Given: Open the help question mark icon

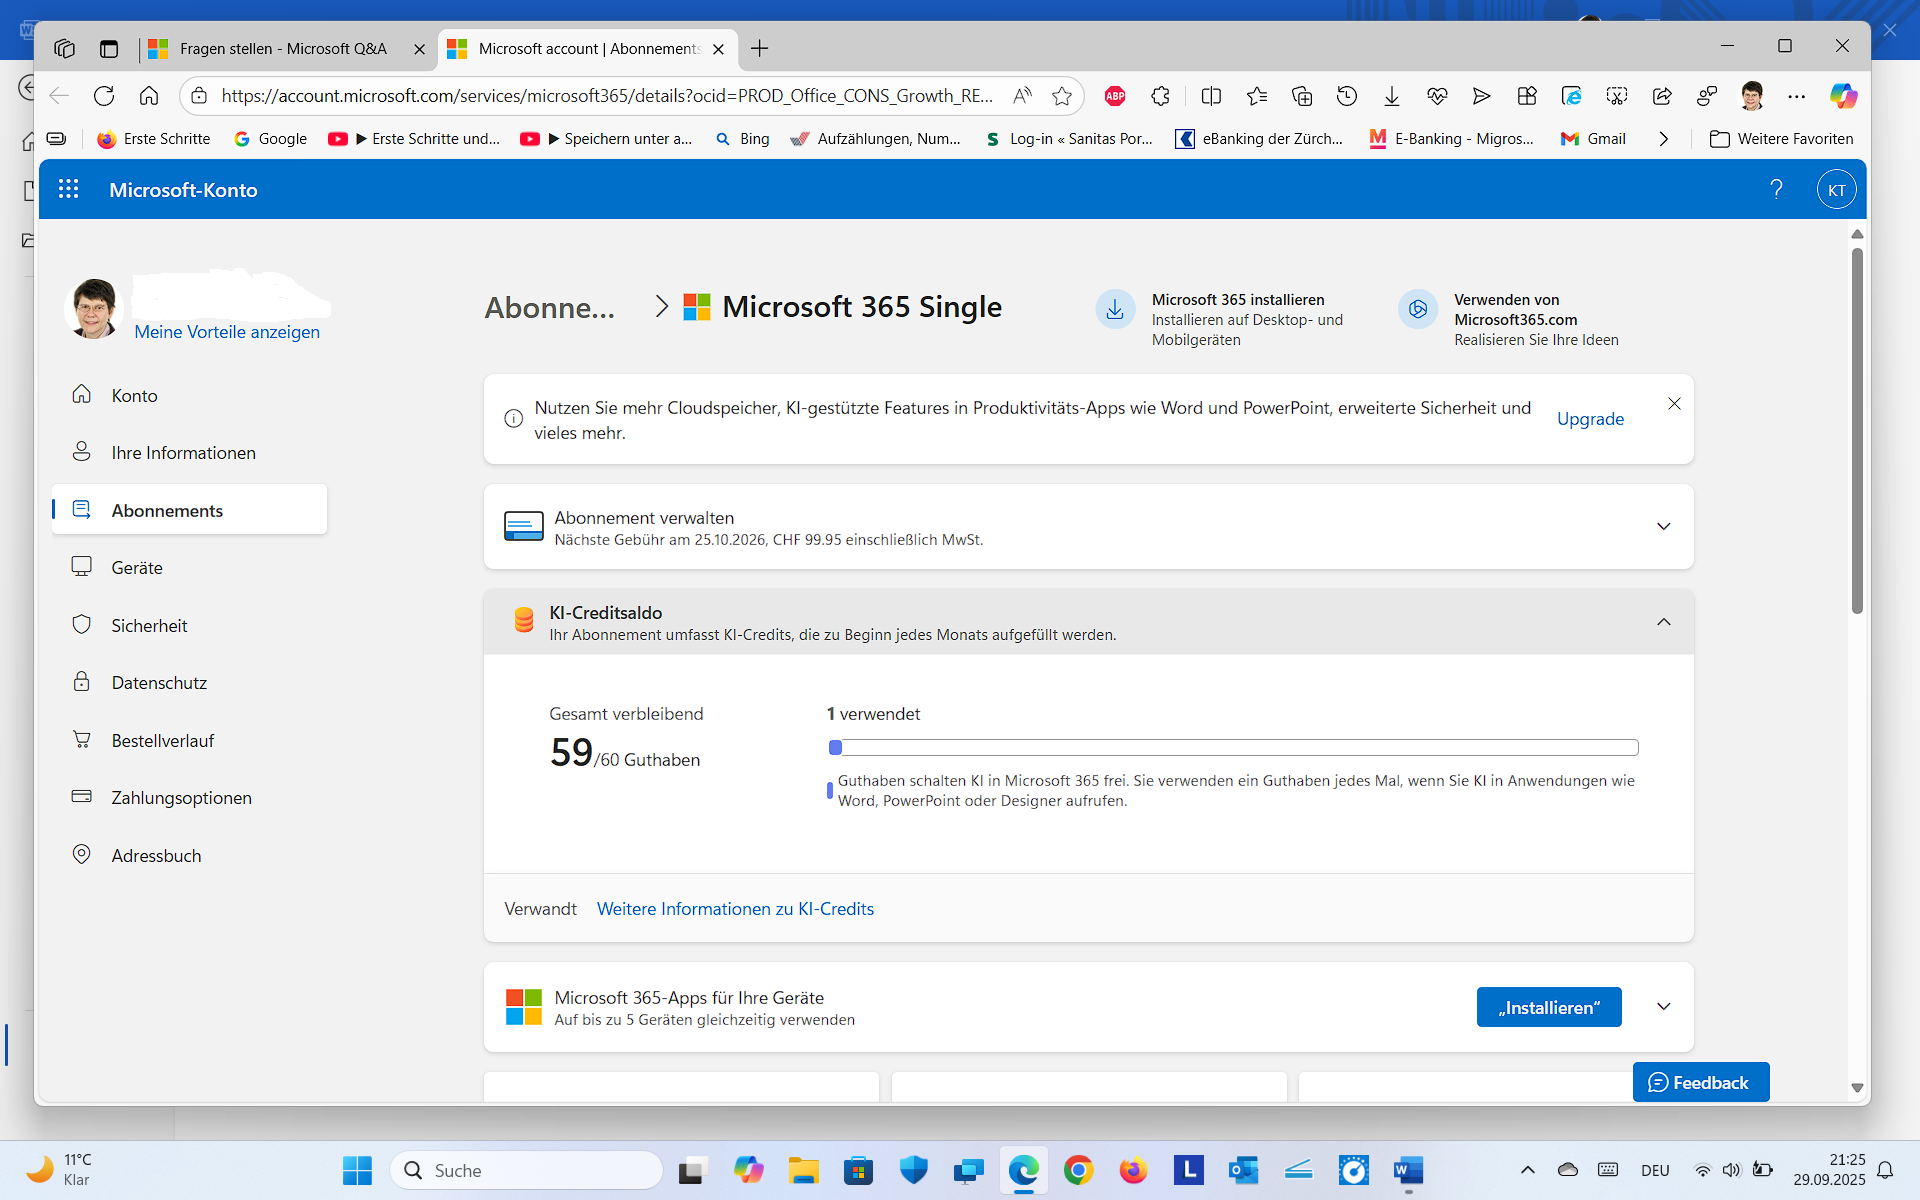Looking at the screenshot, I should [x=1776, y=188].
